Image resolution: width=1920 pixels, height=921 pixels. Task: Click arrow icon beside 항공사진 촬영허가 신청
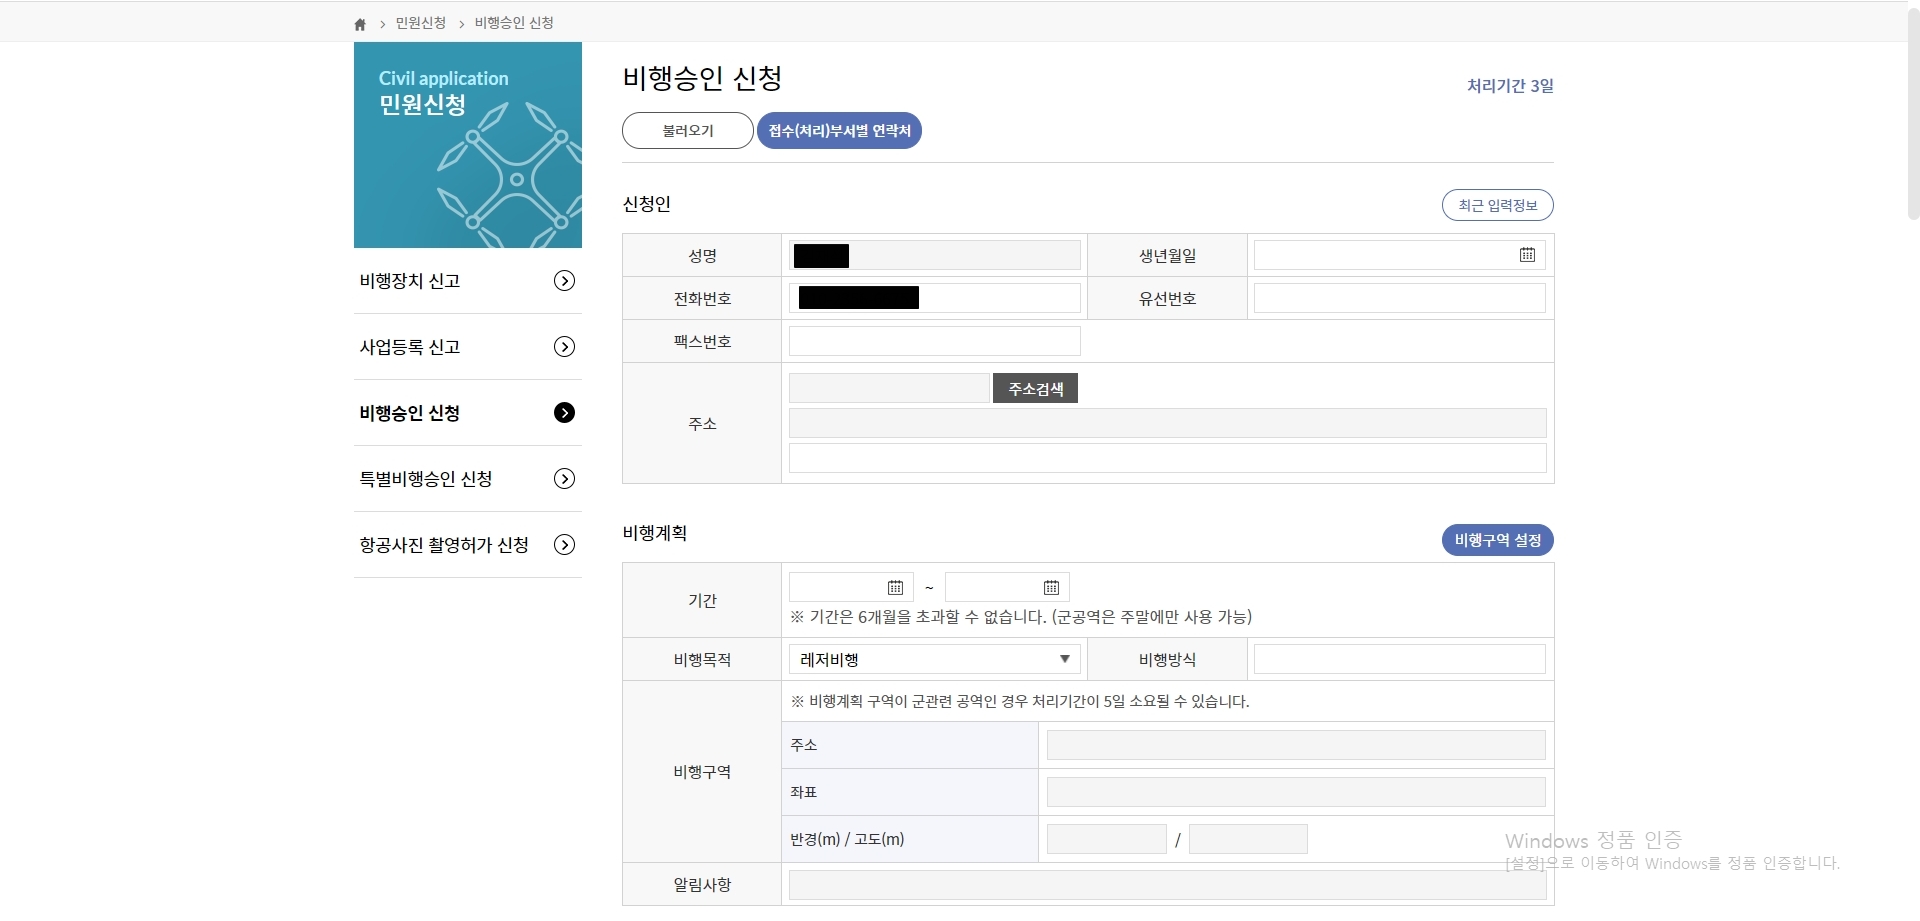[x=564, y=545]
